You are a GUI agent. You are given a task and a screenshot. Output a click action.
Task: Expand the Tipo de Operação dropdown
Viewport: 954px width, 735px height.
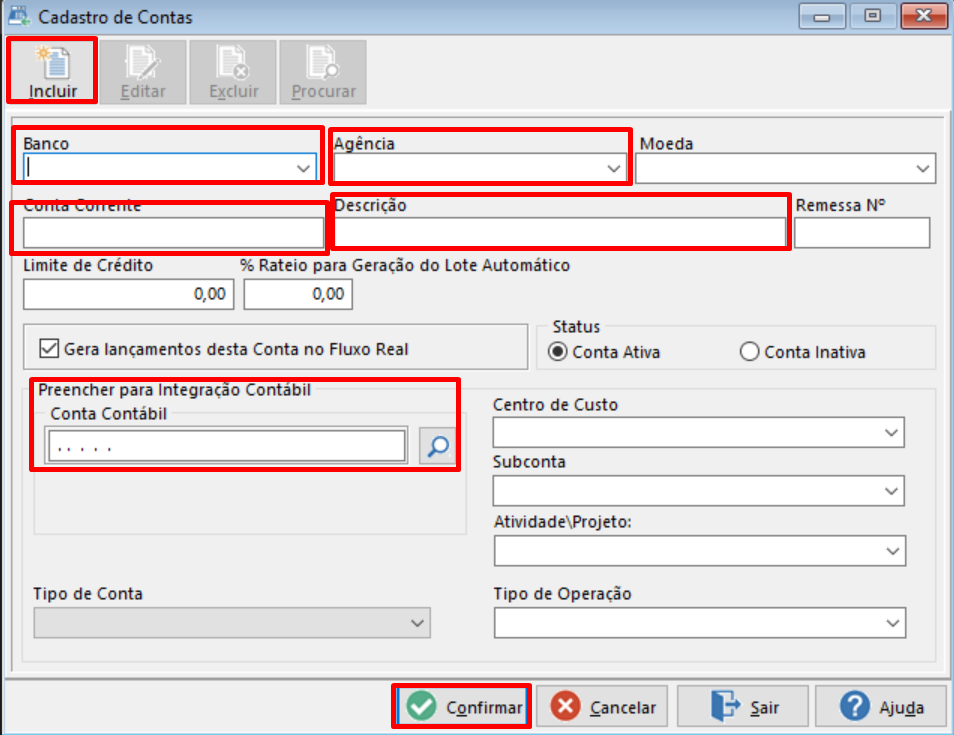pos(892,622)
